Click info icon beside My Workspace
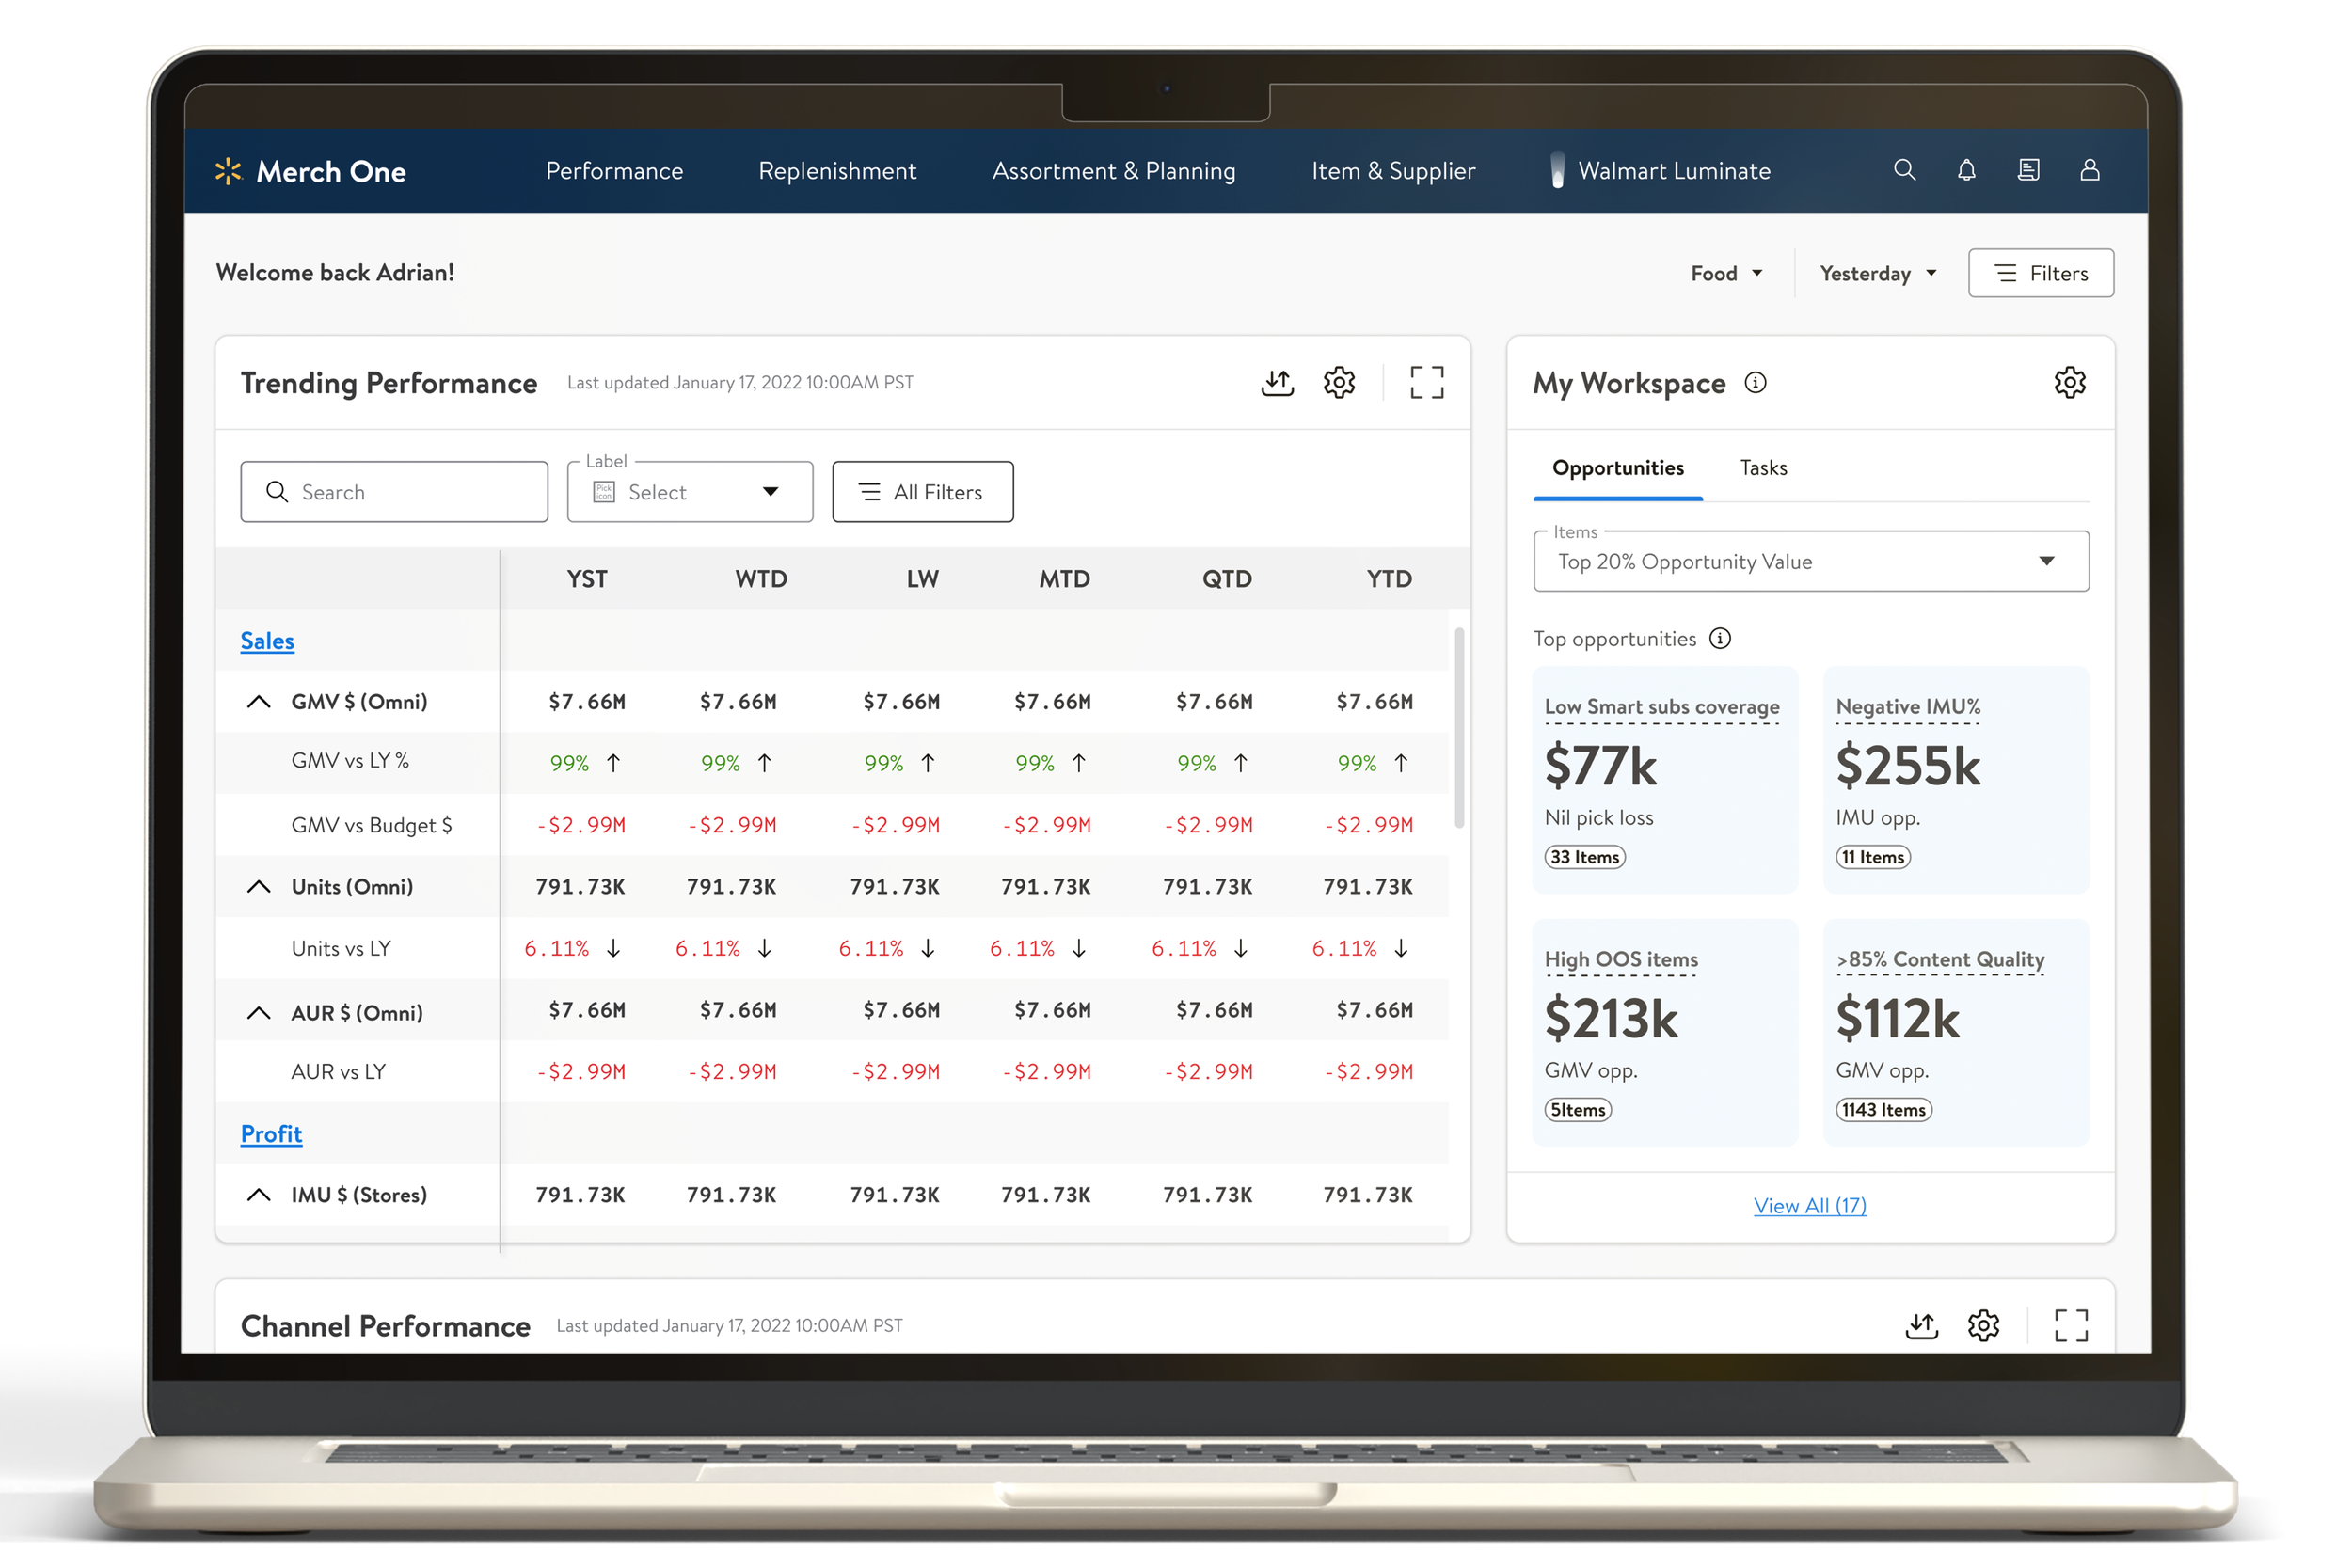The width and height of the screenshot is (2352, 1568). pos(1755,383)
